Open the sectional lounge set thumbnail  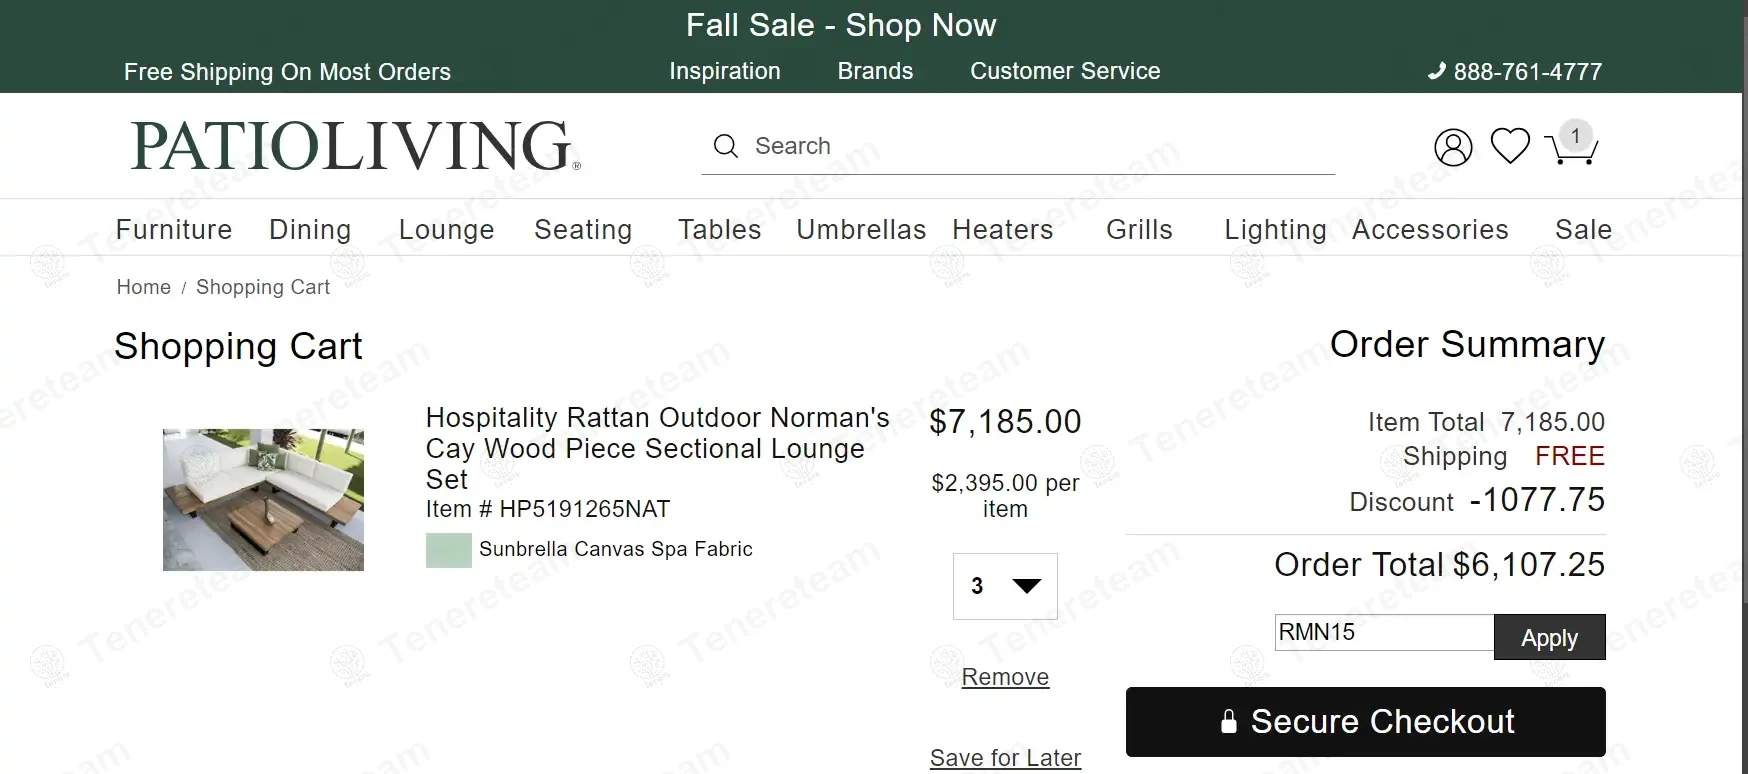(263, 500)
